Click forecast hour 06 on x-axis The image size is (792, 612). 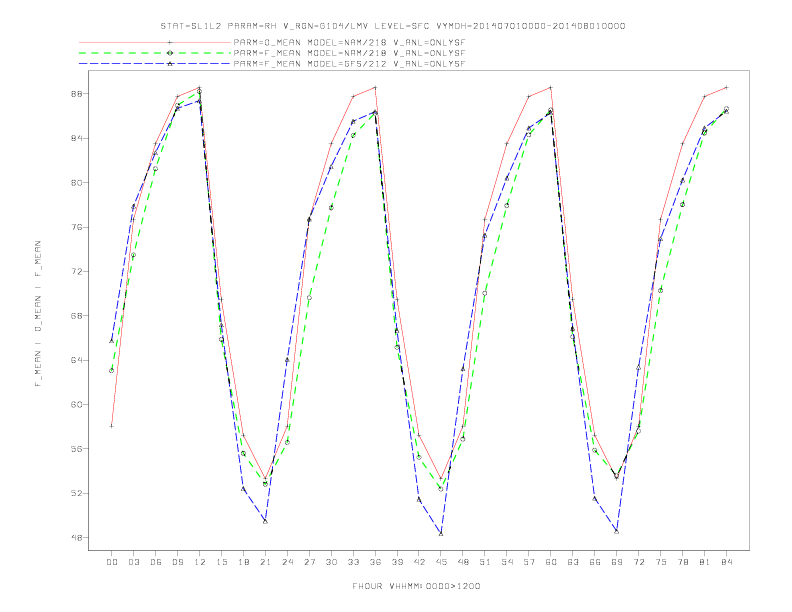click(x=156, y=562)
